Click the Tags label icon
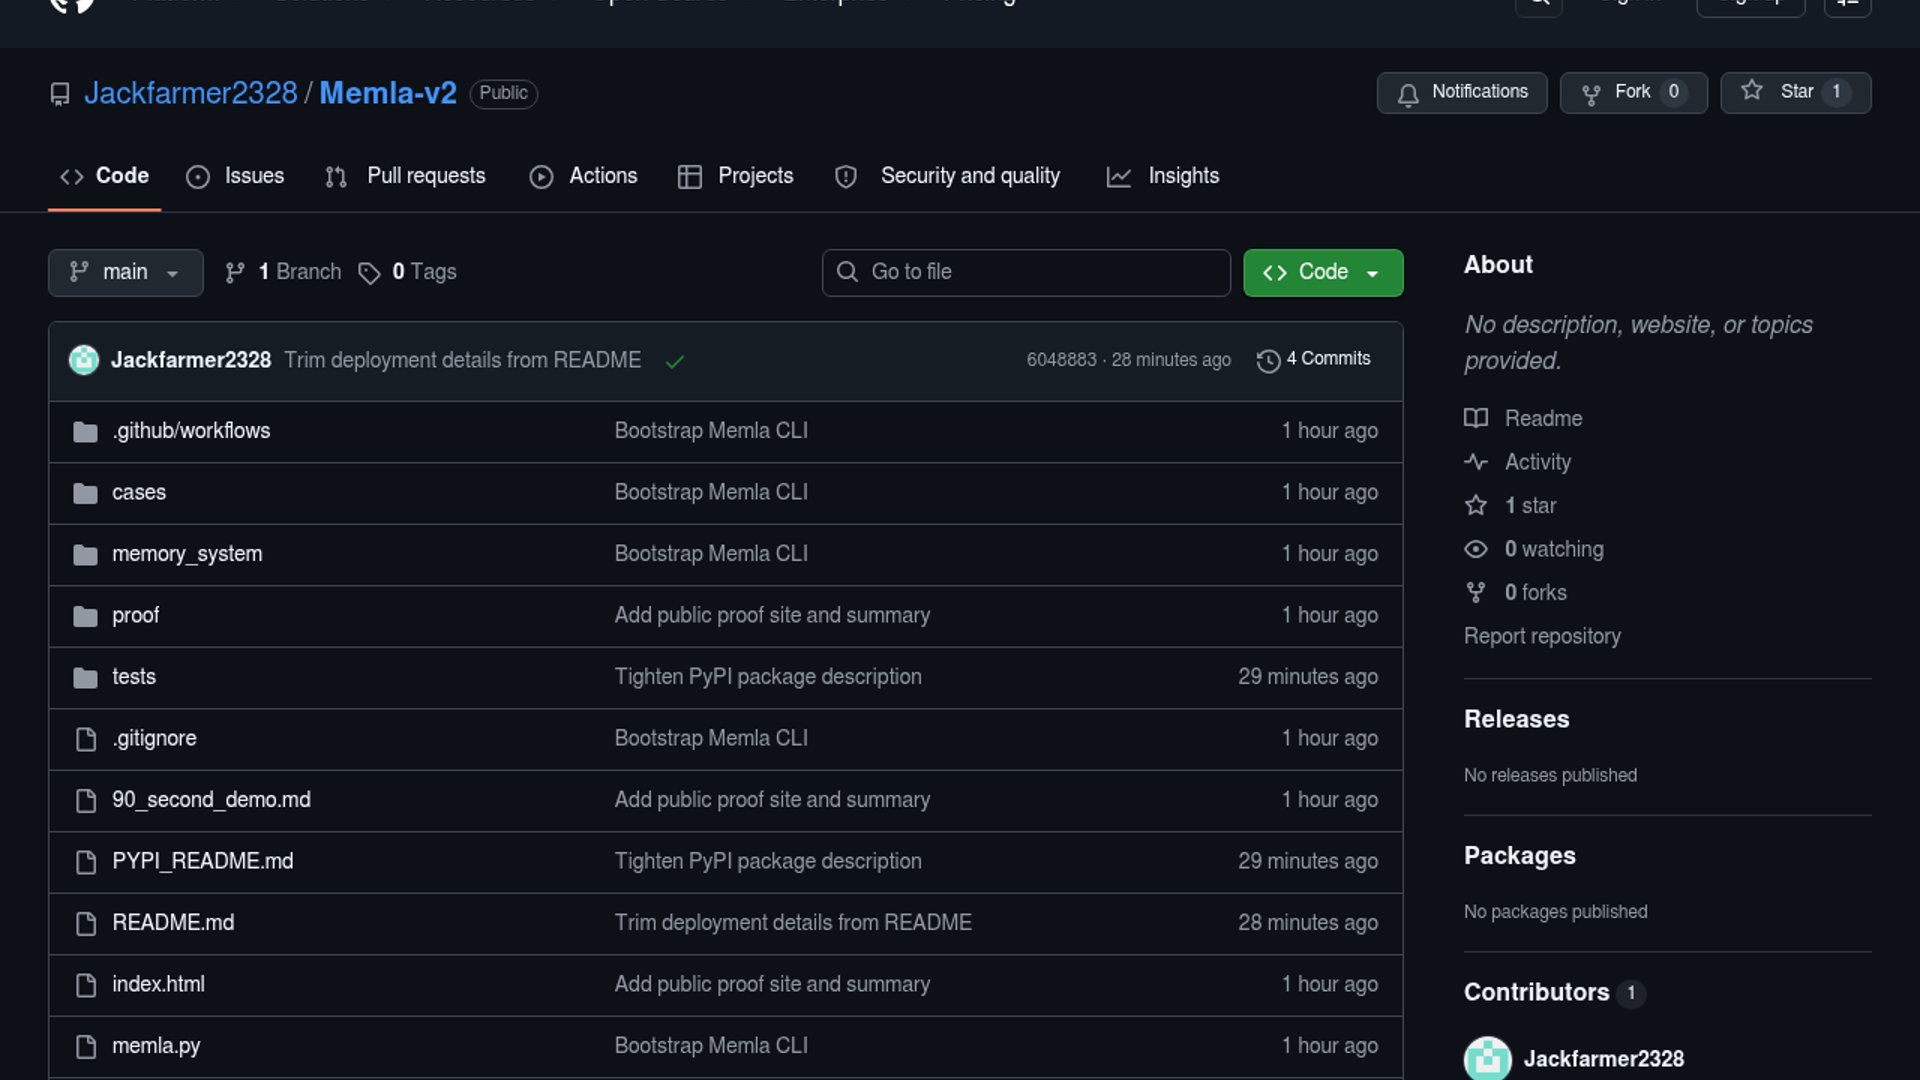 pos(369,273)
